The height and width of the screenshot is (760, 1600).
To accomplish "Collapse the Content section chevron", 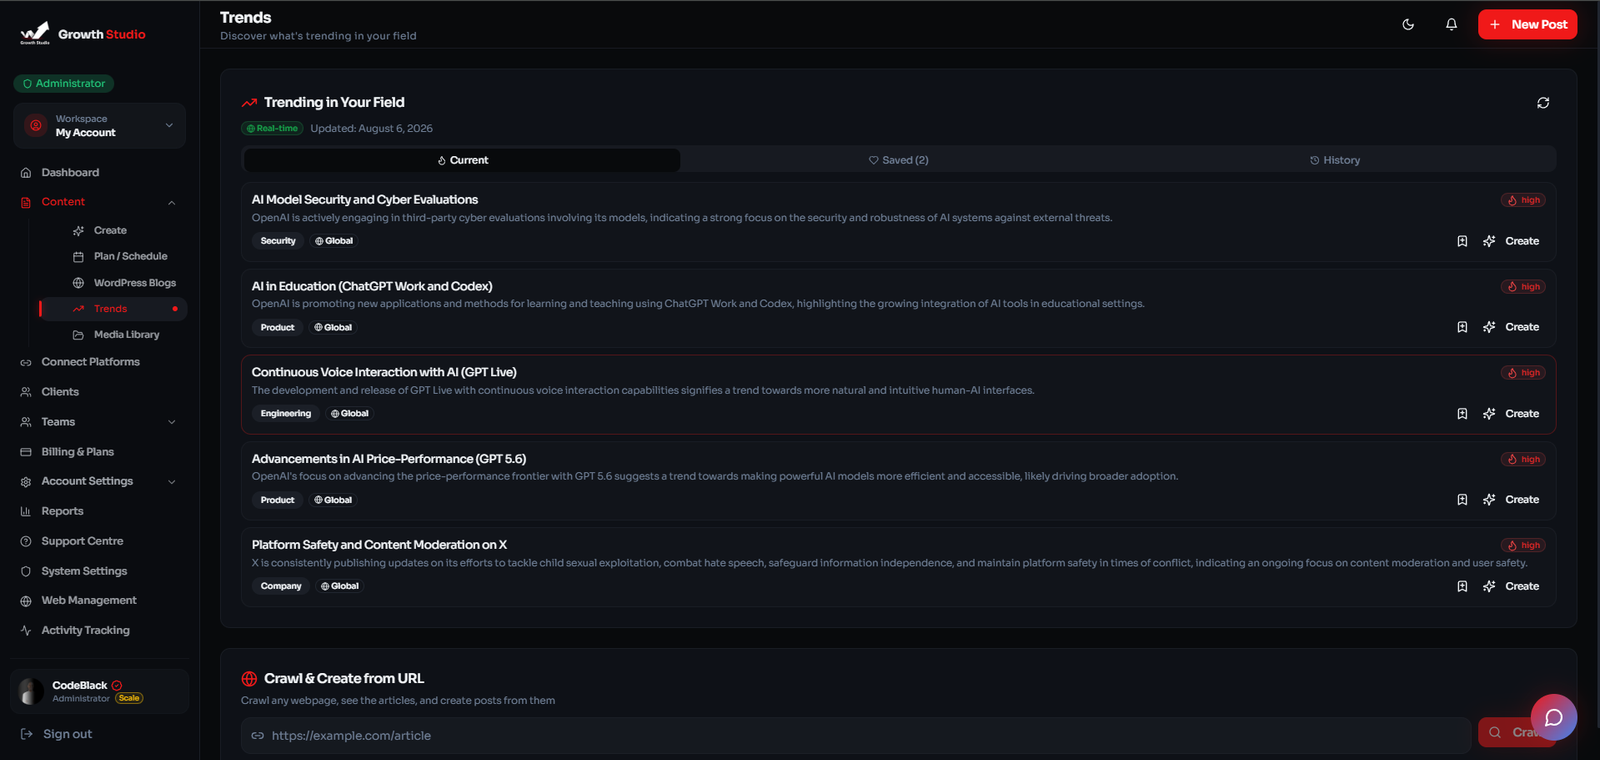I will 172,203.
